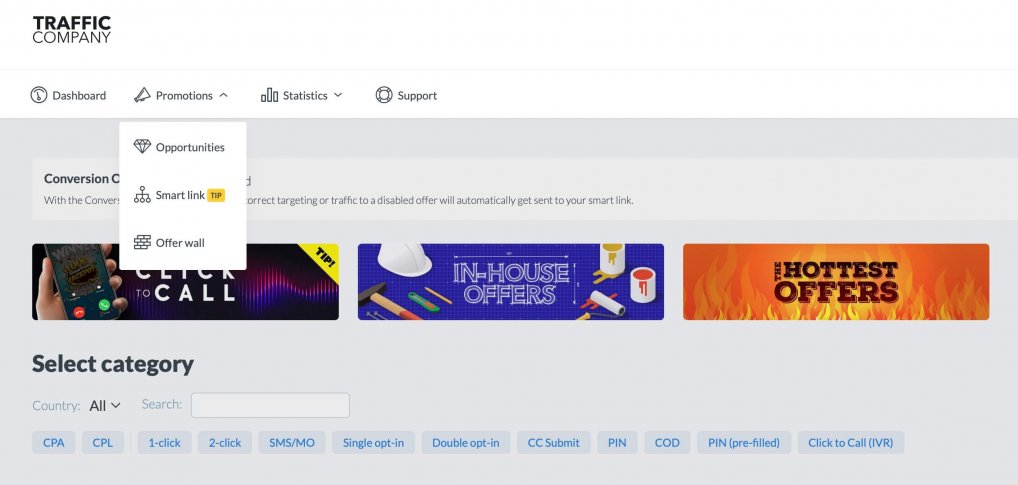Open the In-House Offers banner

click(x=511, y=282)
